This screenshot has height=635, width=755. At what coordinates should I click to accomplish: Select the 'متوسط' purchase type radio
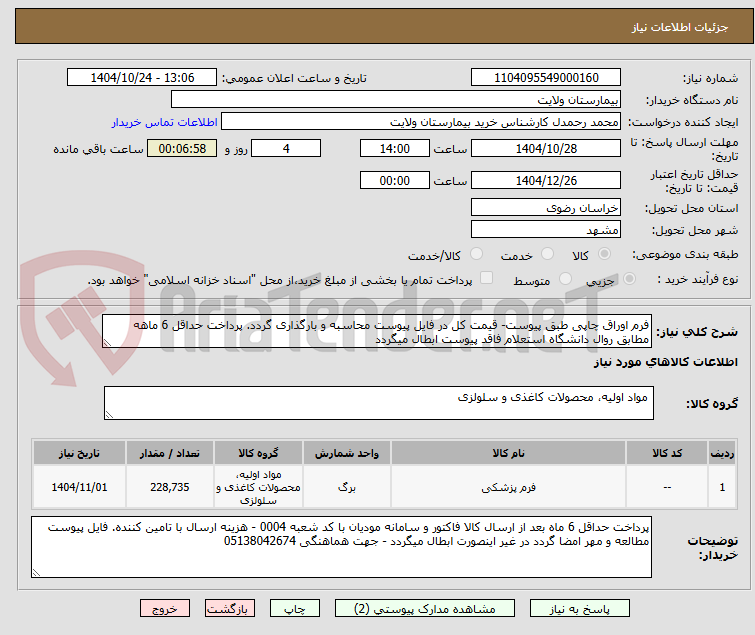[565, 279]
